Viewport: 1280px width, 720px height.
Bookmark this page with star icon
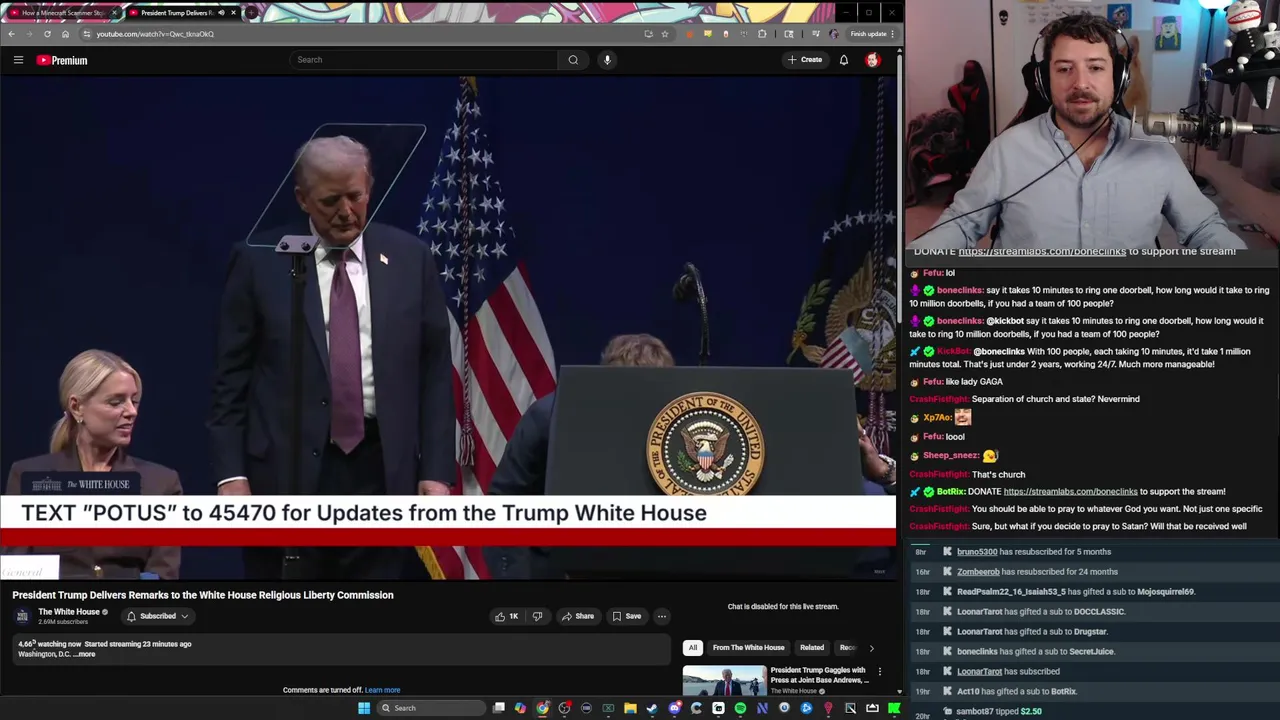click(x=664, y=34)
